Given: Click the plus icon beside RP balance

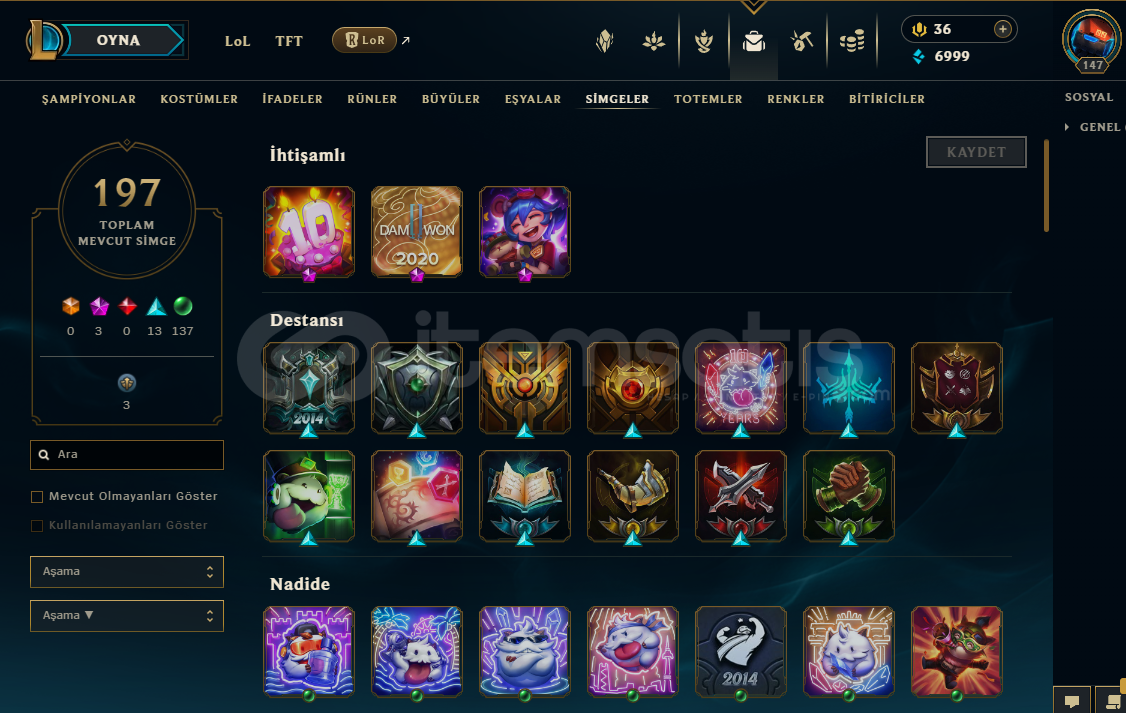Looking at the screenshot, I should coord(1002,29).
